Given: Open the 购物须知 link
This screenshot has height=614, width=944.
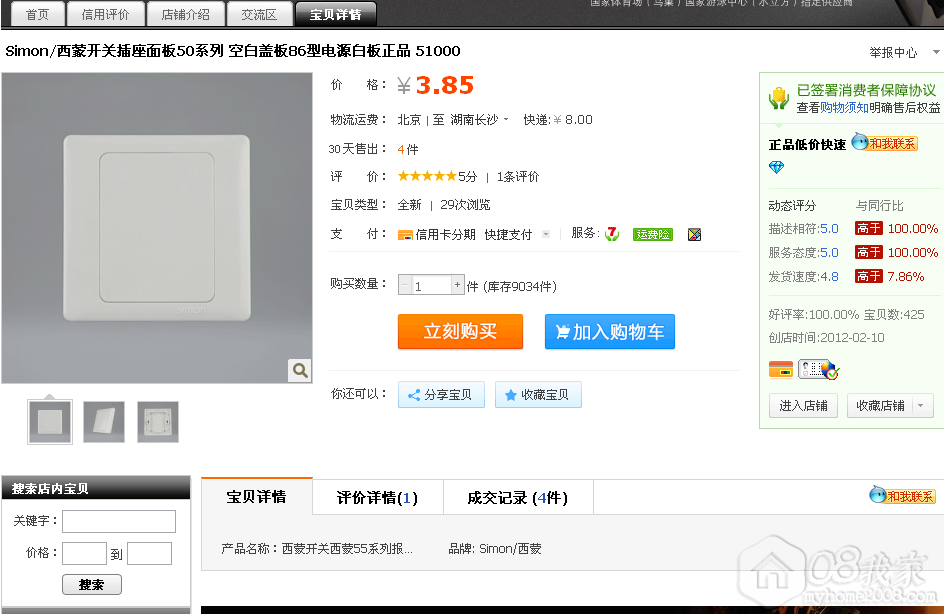Looking at the screenshot, I should [x=844, y=108].
